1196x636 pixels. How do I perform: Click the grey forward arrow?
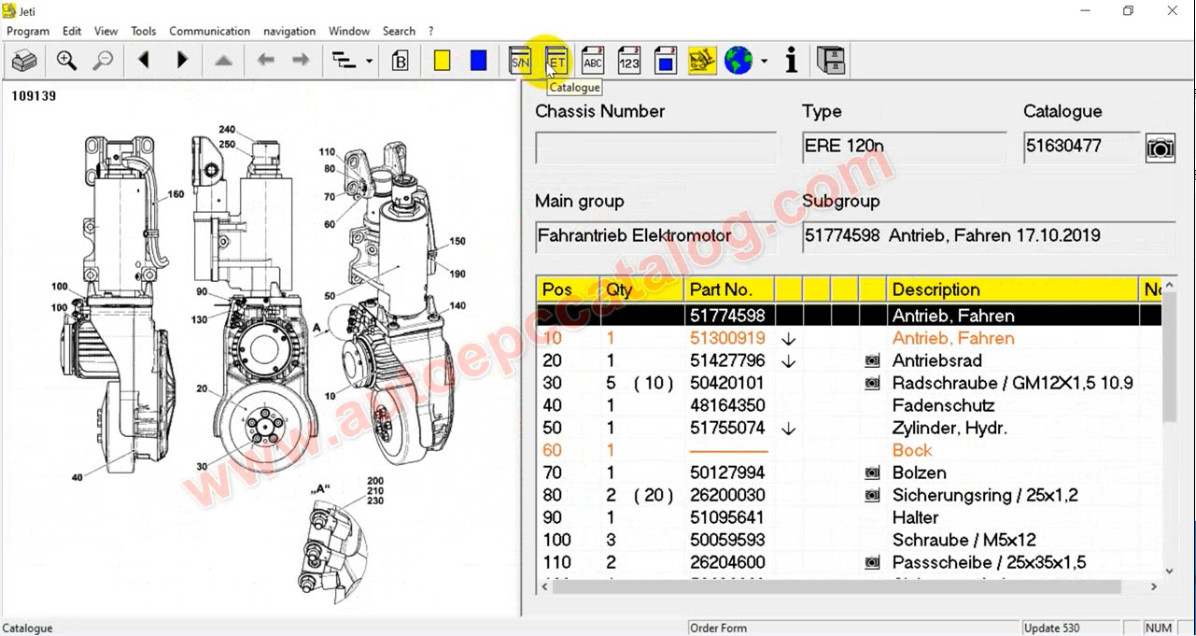(x=301, y=59)
